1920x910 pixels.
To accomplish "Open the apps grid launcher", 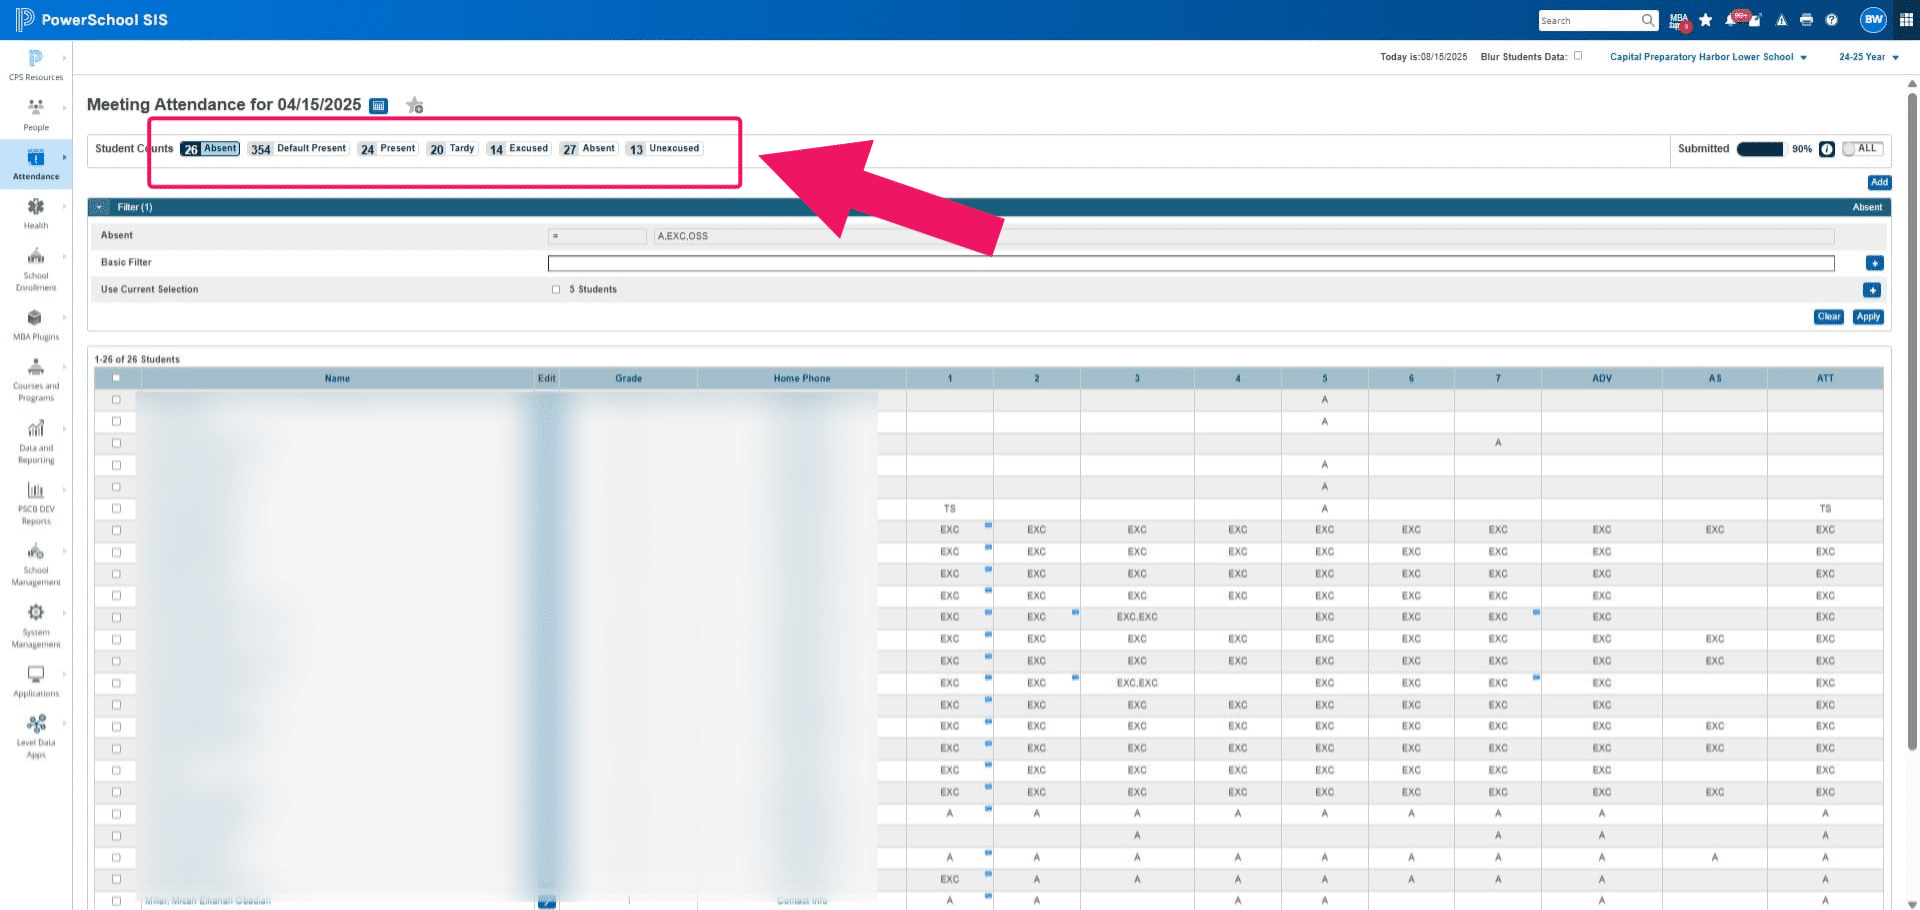I will click(x=1906, y=20).
